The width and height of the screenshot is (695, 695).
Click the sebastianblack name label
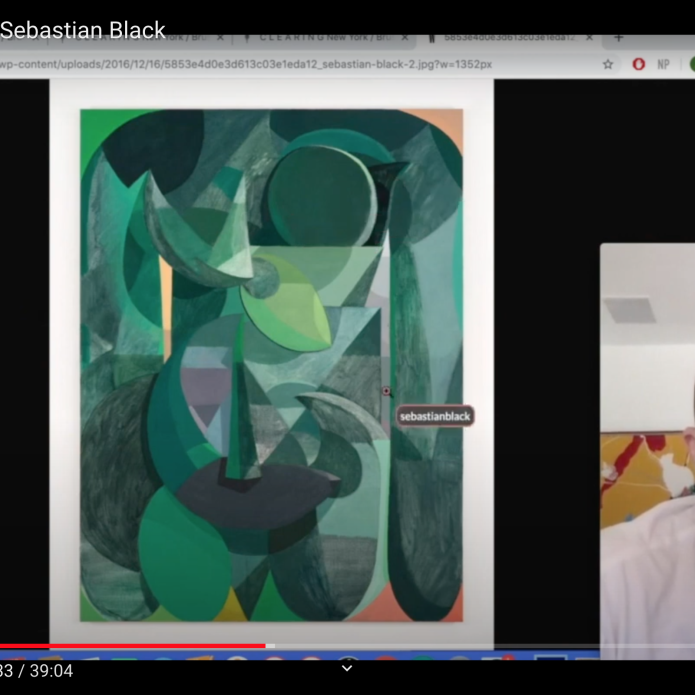coord(435,416)
